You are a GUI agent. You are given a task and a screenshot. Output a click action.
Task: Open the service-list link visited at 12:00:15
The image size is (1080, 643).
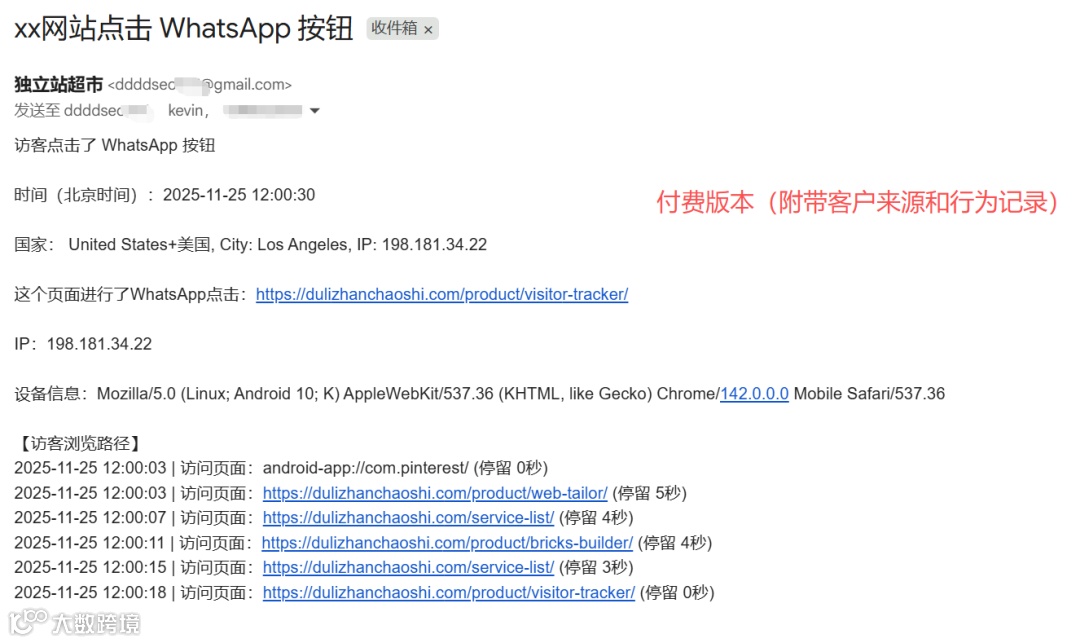408,567
